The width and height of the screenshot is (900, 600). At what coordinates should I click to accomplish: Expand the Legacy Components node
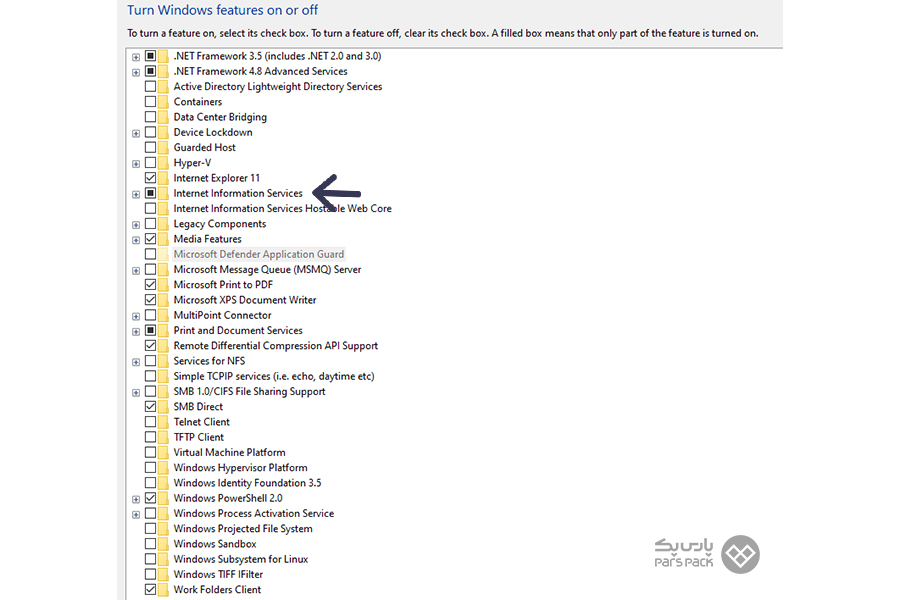pyautogui.click(x=136, y=224)
